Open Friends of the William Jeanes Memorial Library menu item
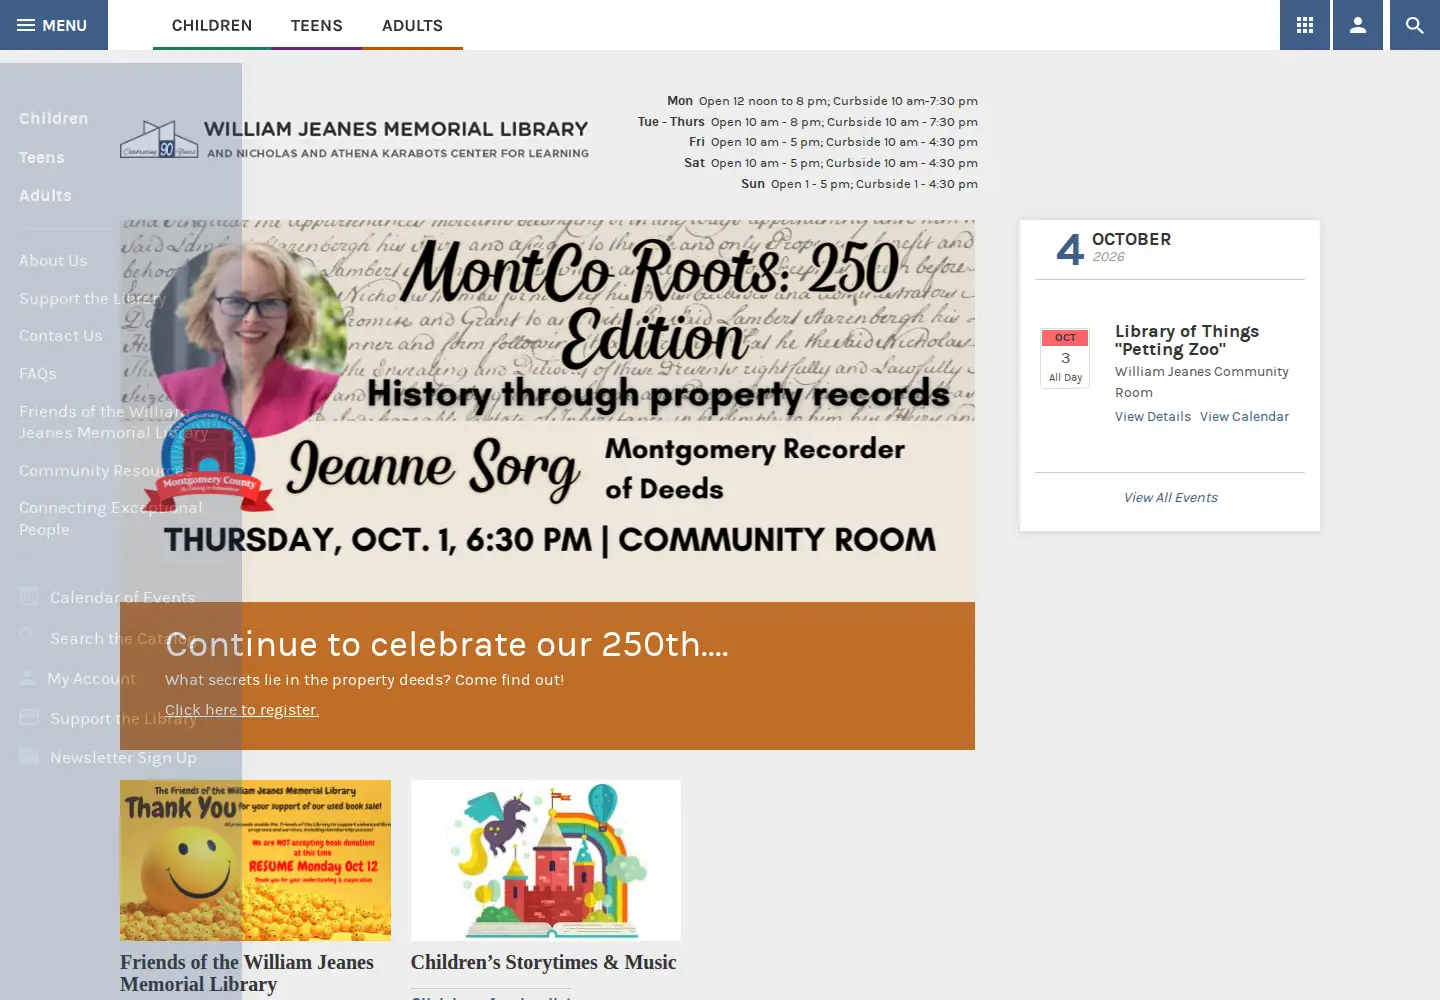Viewport: 1440px width, 1000px height. tap(113, 422)
